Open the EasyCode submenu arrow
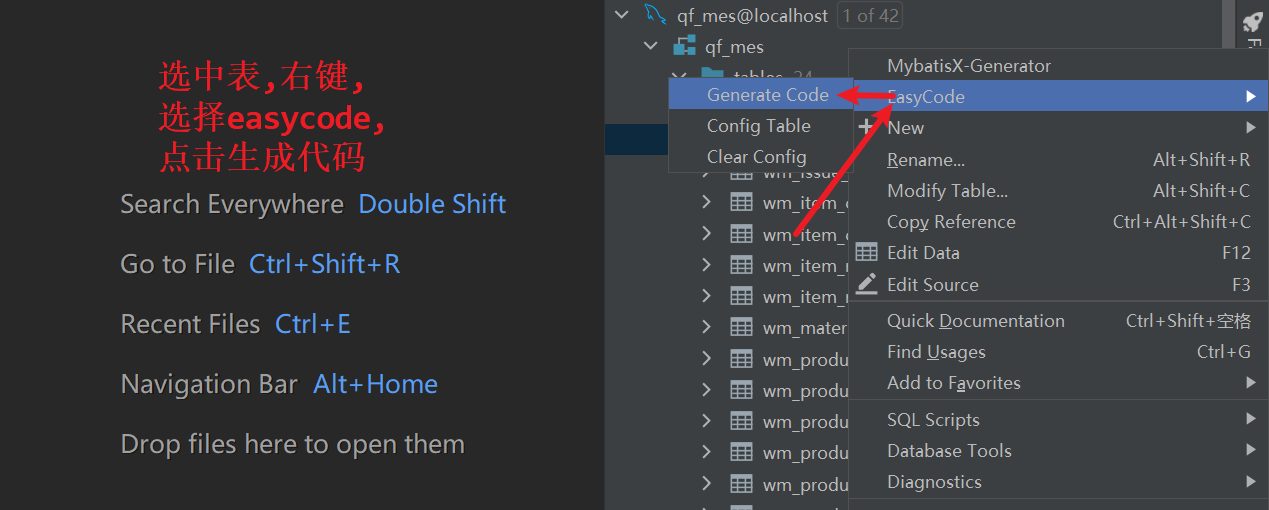Screen dimensions: 1269x510 tap(1250, 97)
